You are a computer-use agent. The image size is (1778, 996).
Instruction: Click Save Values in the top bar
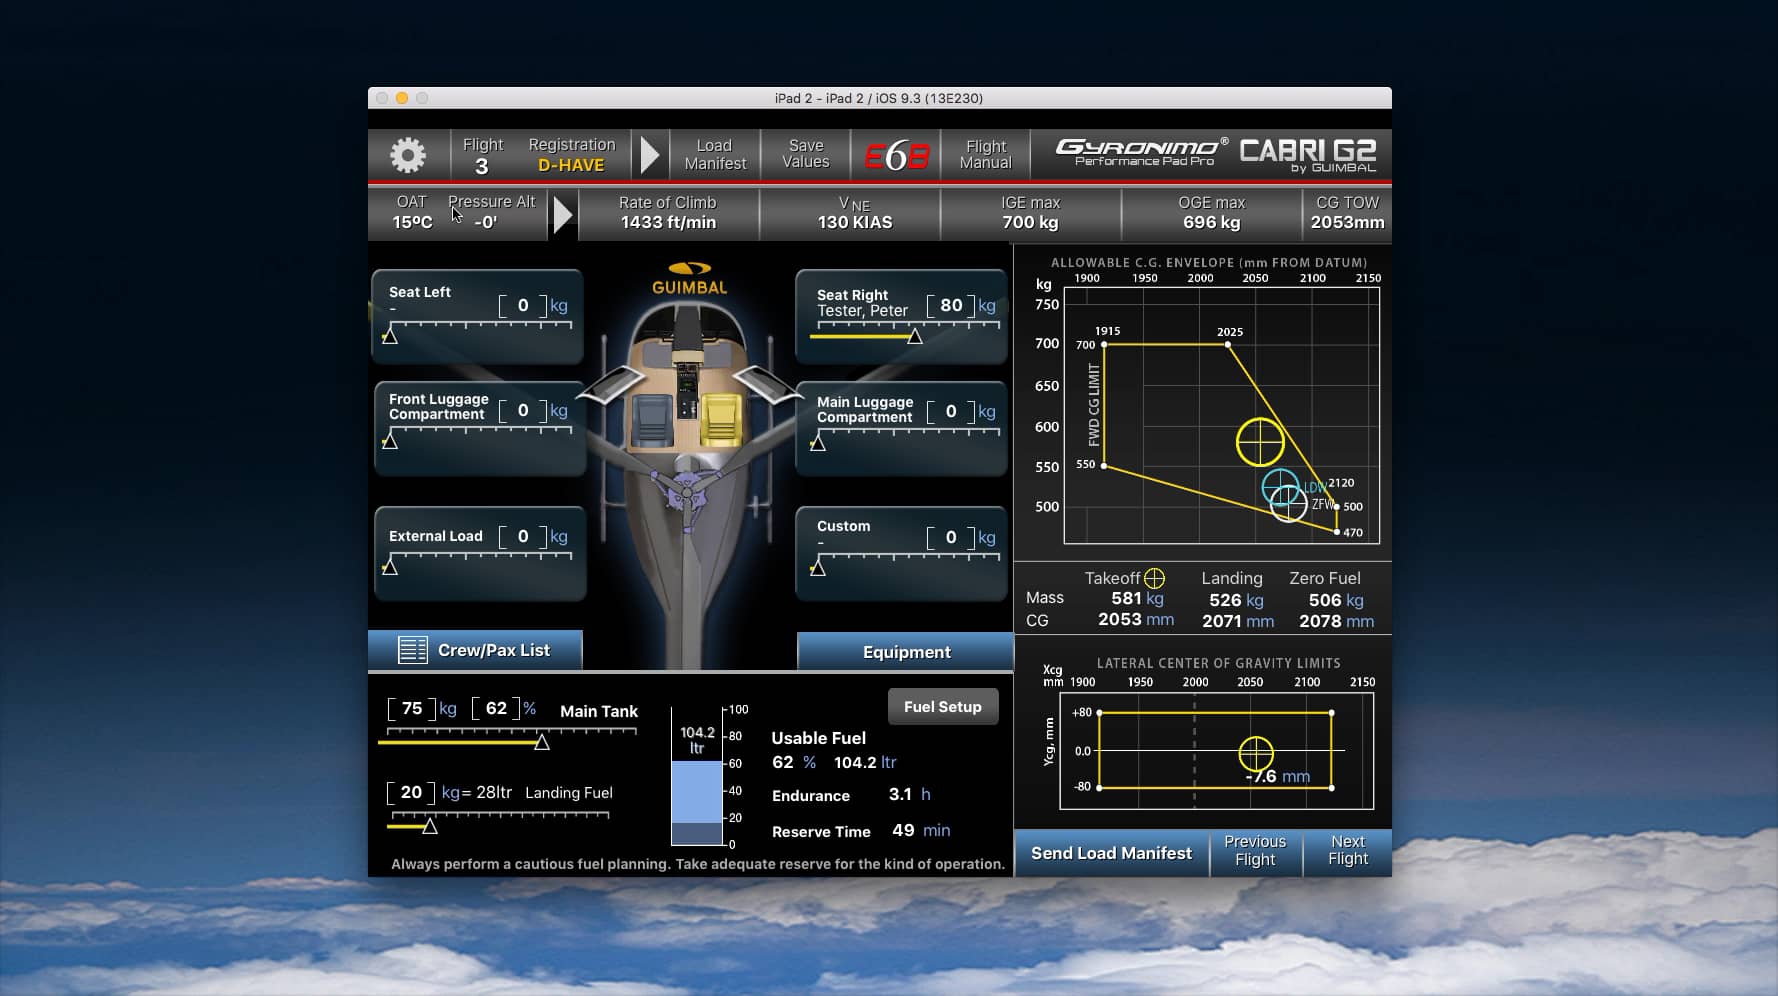[805, 154]
